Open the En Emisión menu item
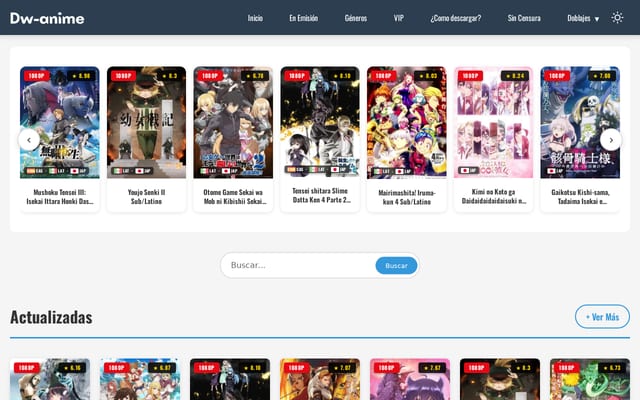The height and width of the screenshot is (400, 640). [304, 18]
